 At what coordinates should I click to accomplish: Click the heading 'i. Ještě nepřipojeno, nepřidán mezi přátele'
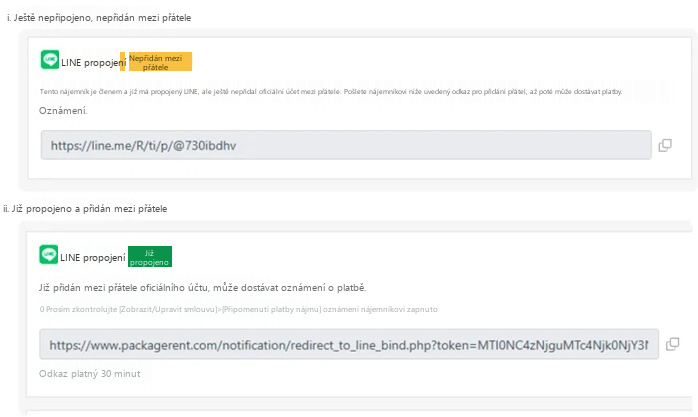point(99,18)
